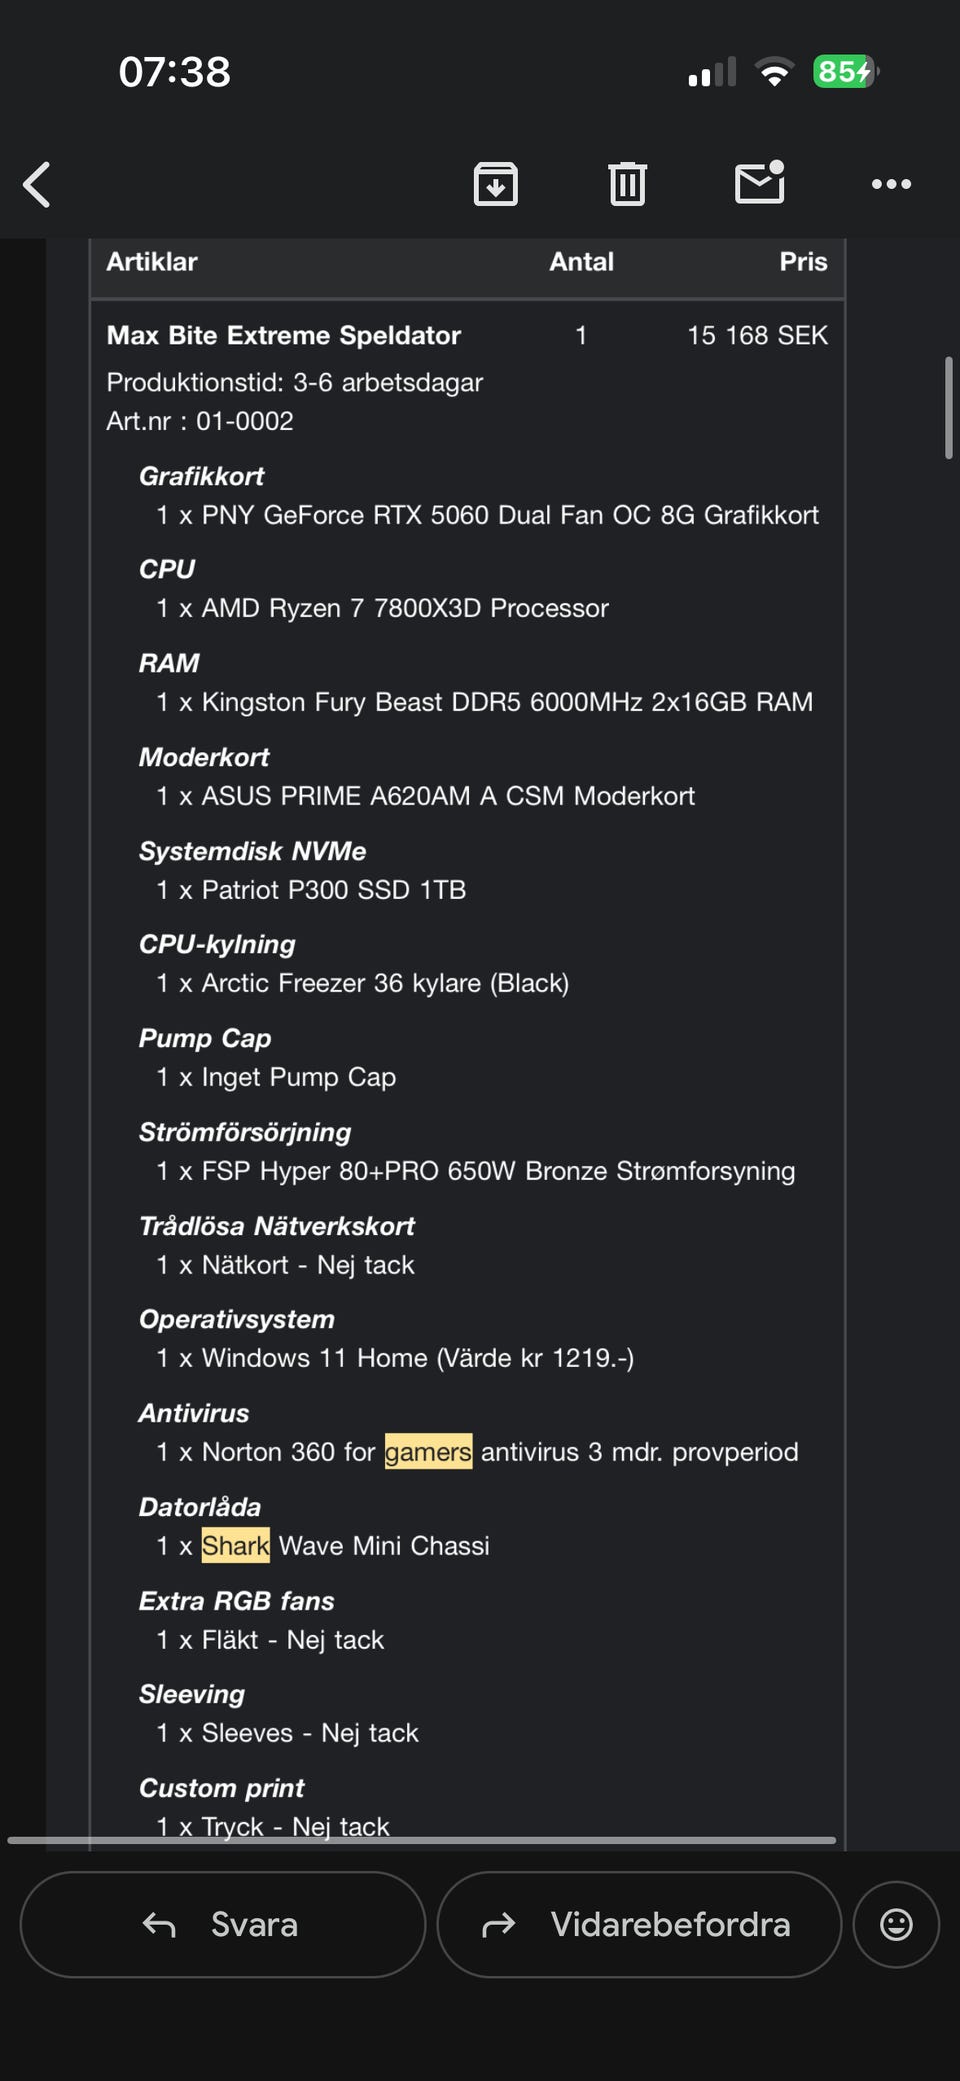
Task: Tap the back arrow icon
Action: (x=37, y=184)
